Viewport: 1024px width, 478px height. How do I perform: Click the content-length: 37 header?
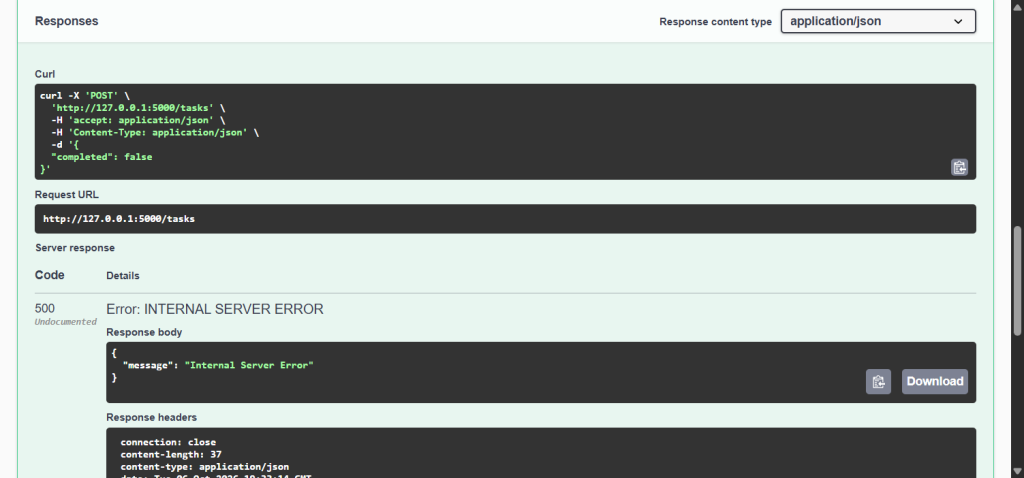coord(172,454)
